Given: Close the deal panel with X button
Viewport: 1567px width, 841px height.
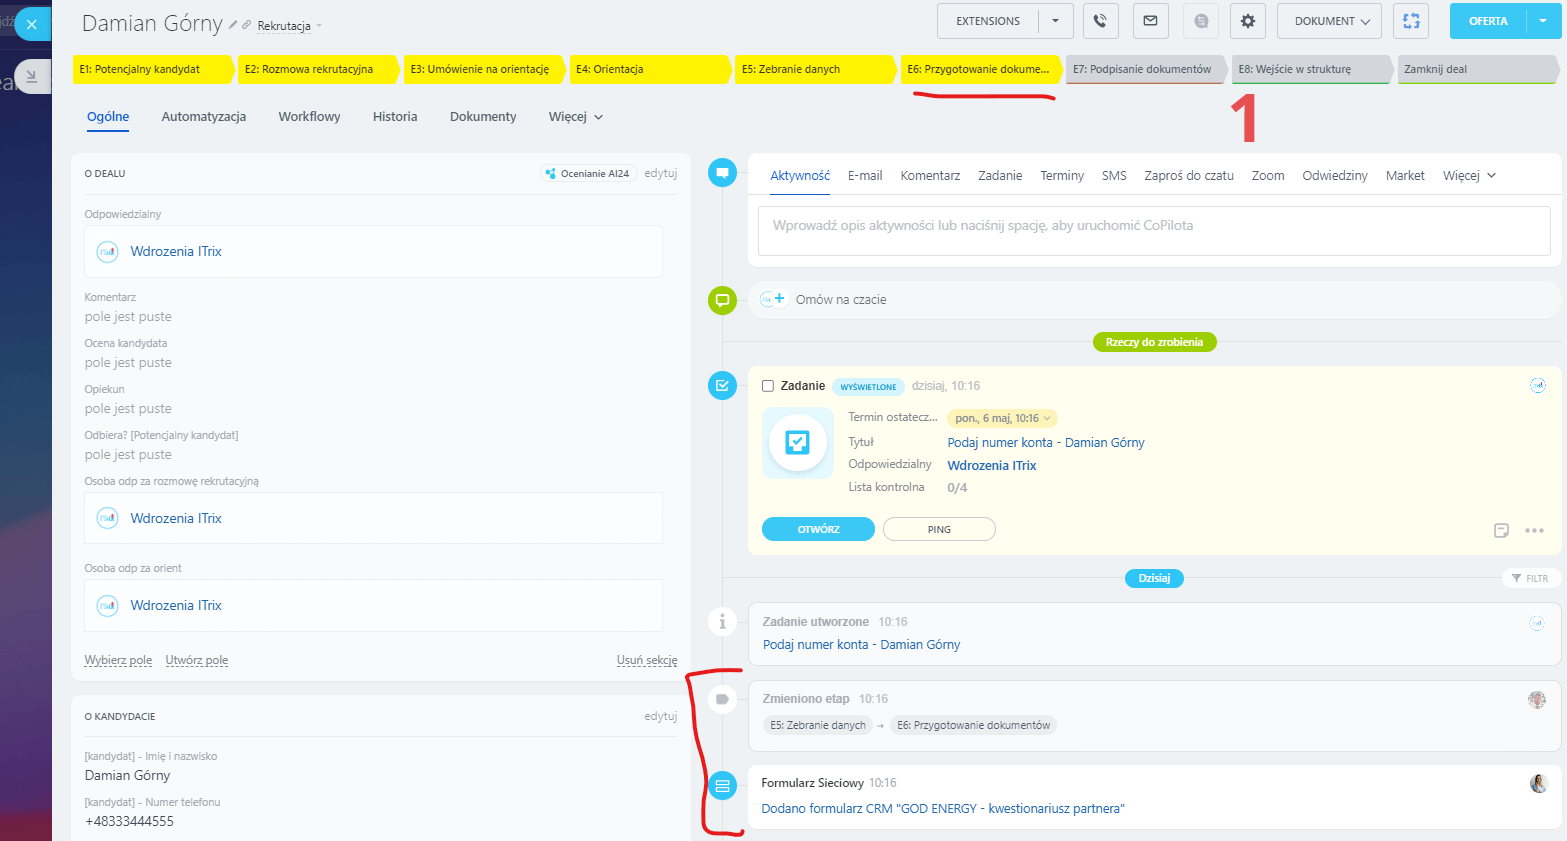Looking at the screenshot, I should (x=32, y=24).
